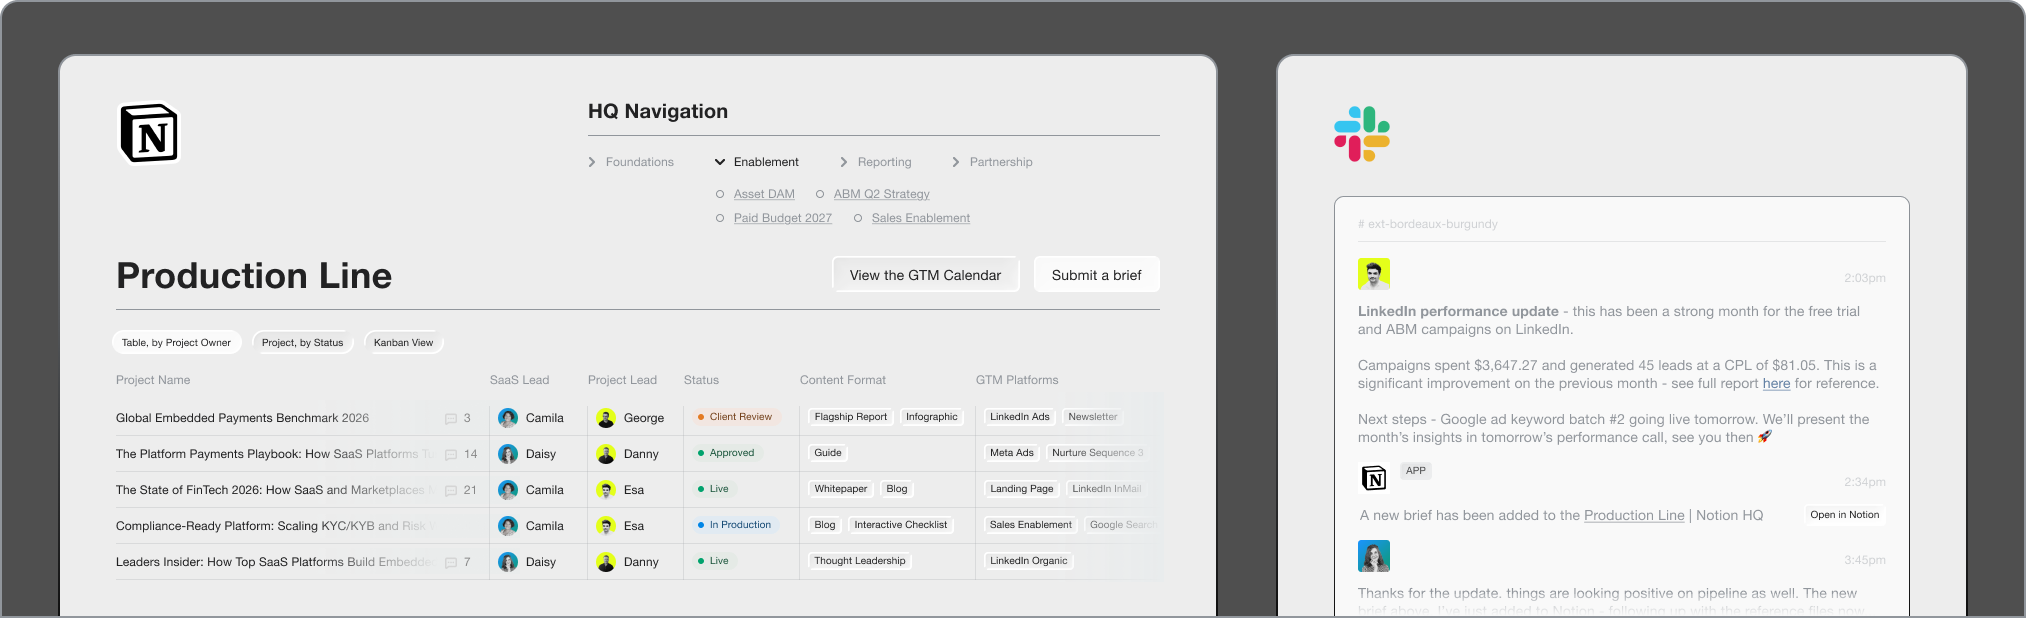Click the Slack logo icon
The image size is (2026, 618).
1362,134
